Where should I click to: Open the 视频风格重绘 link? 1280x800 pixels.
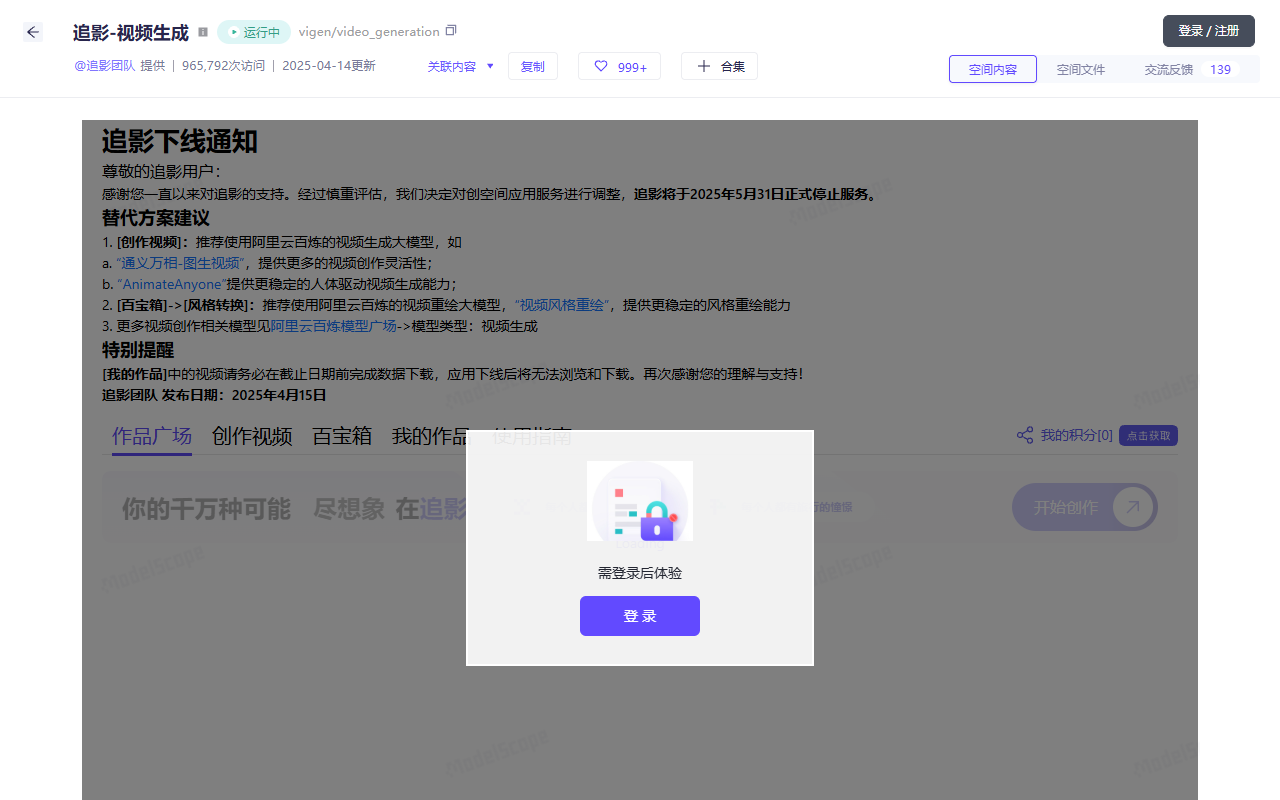coord(561,305)
